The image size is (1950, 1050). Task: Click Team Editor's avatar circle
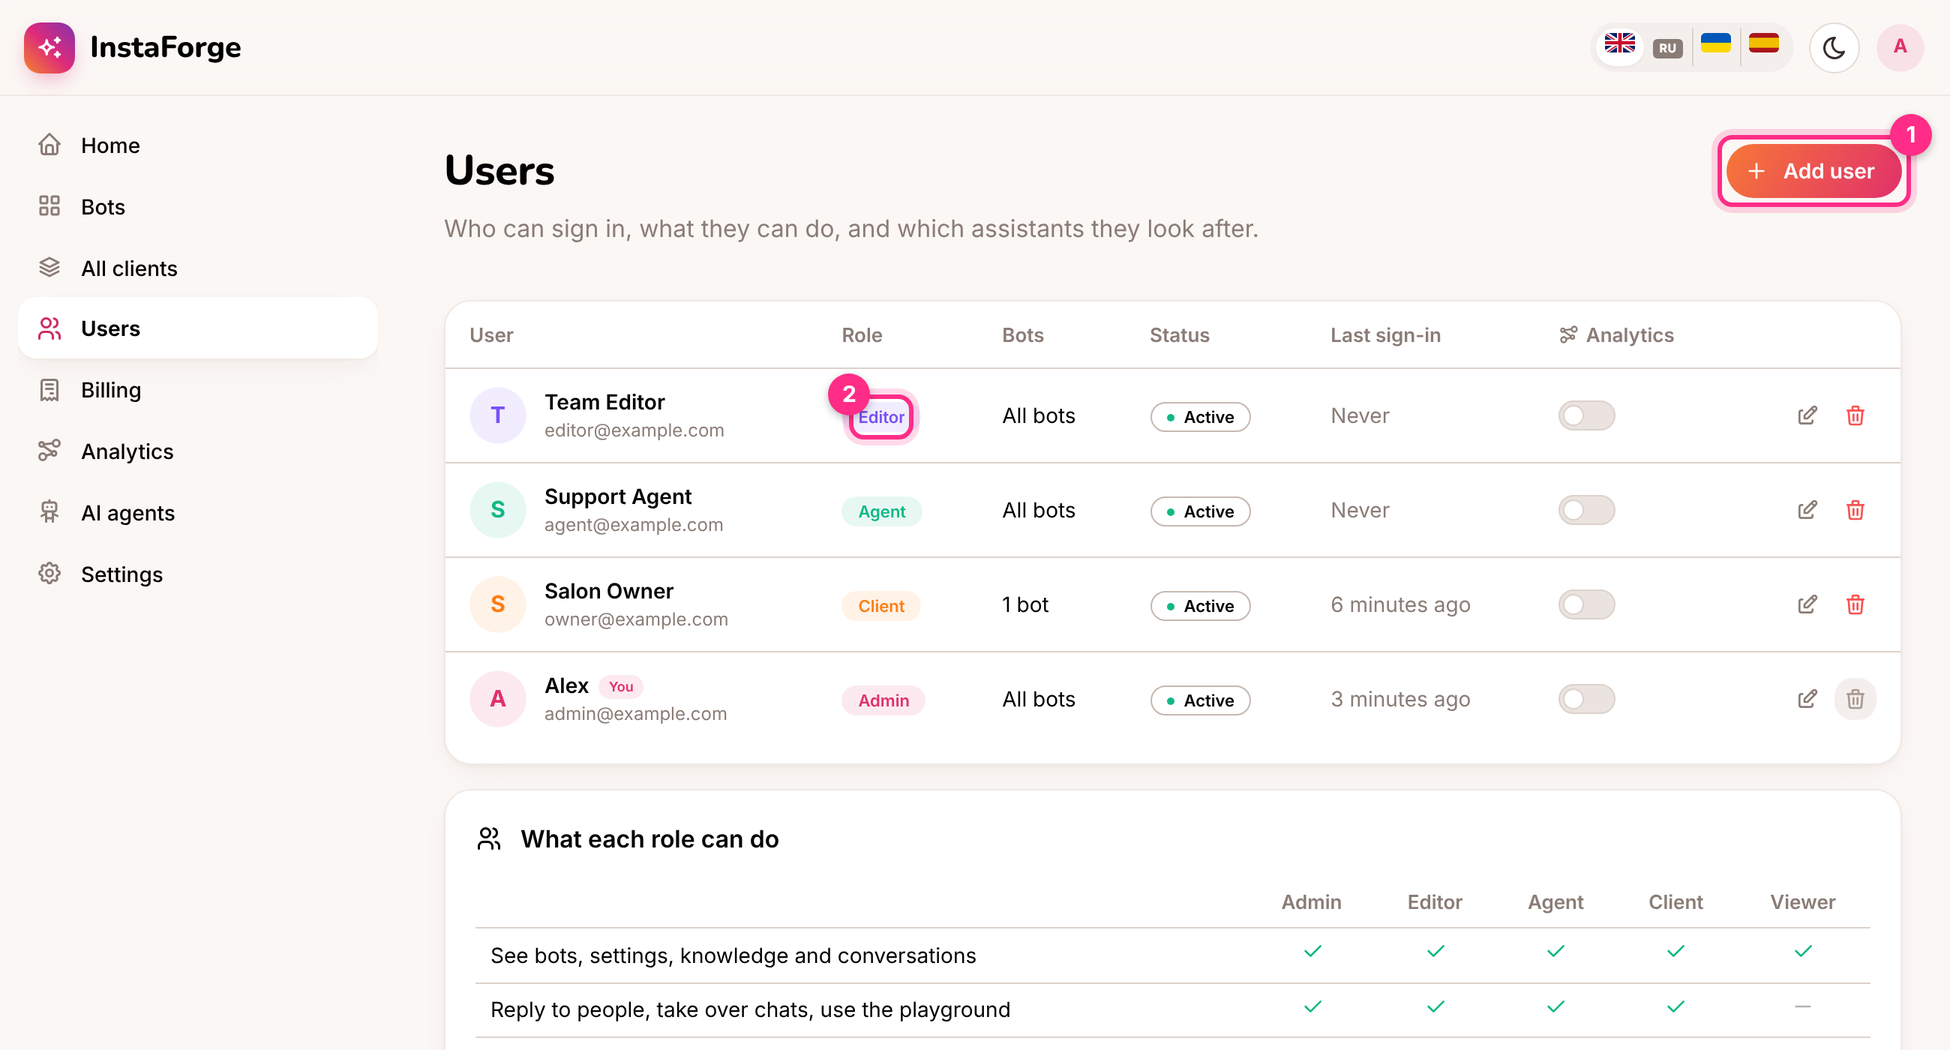point(498,415)
